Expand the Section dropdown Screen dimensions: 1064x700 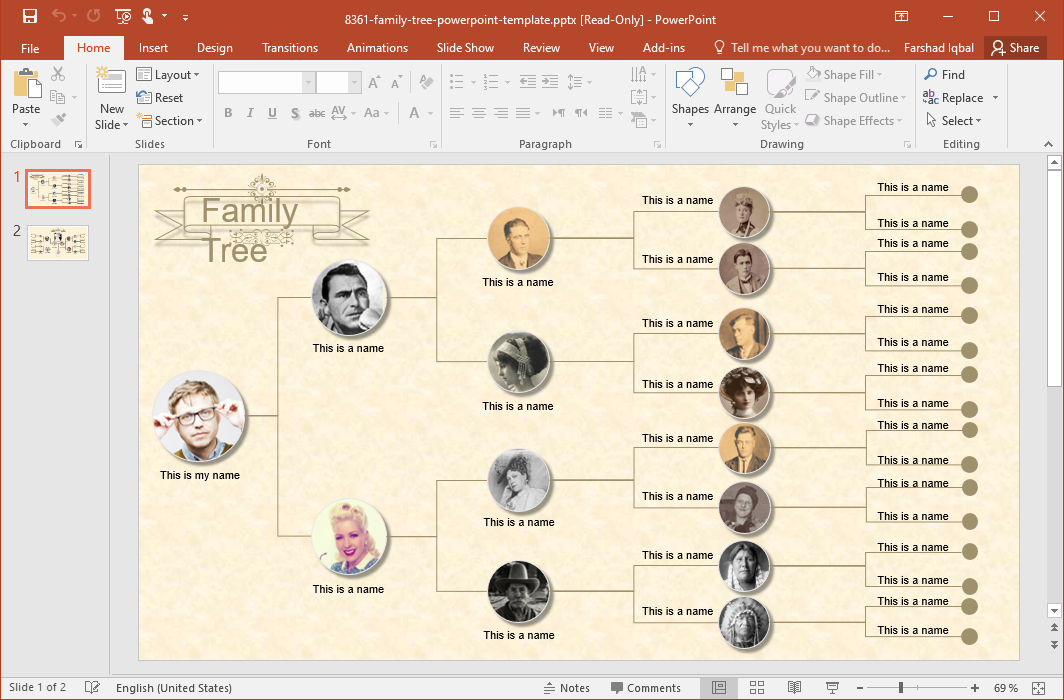168,121
